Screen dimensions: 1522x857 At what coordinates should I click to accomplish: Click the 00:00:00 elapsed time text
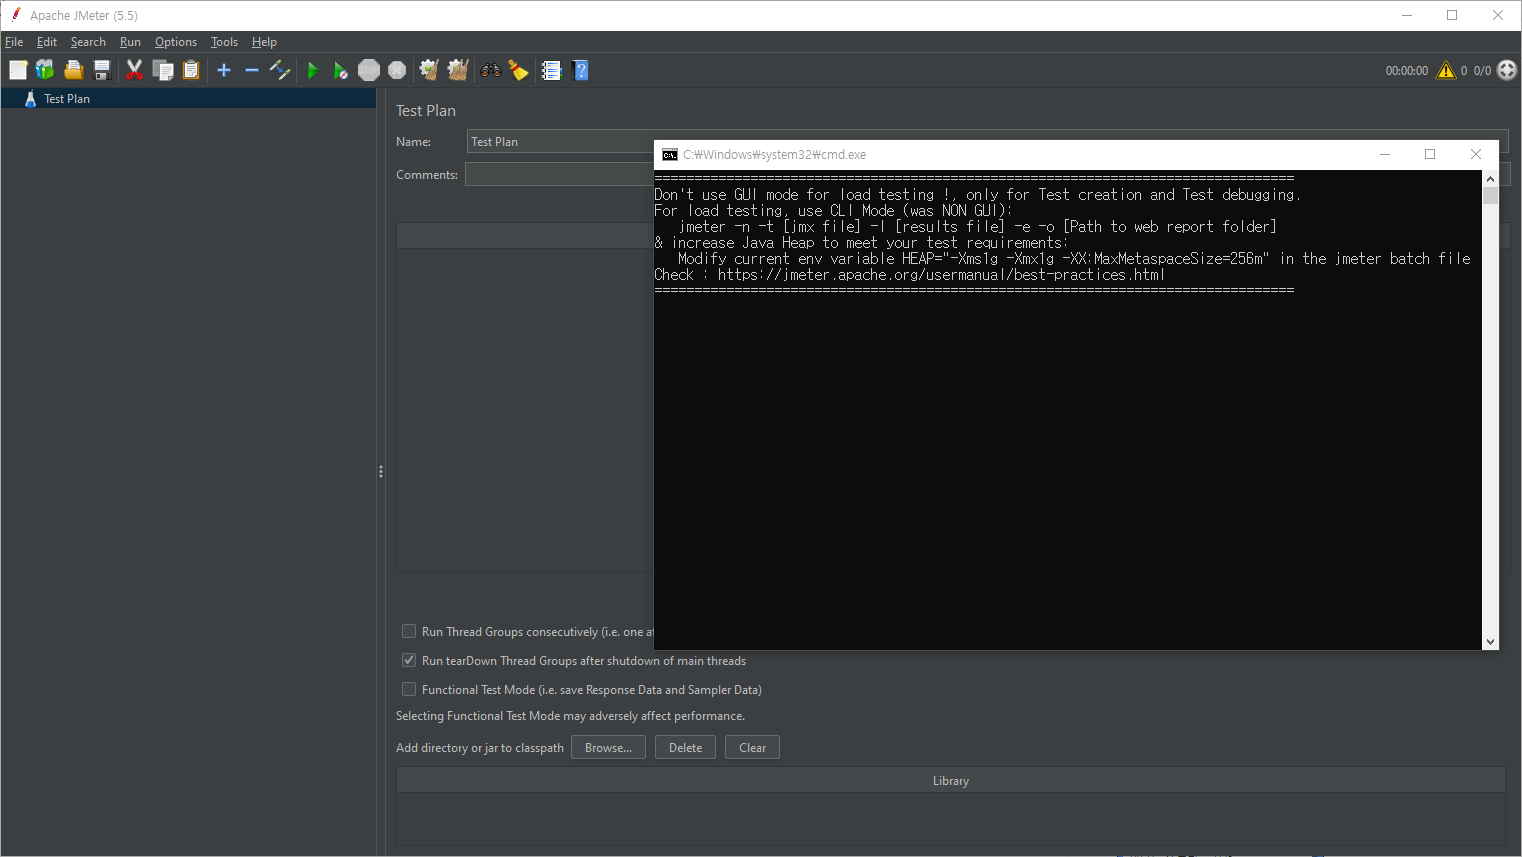pos(1406,71)
